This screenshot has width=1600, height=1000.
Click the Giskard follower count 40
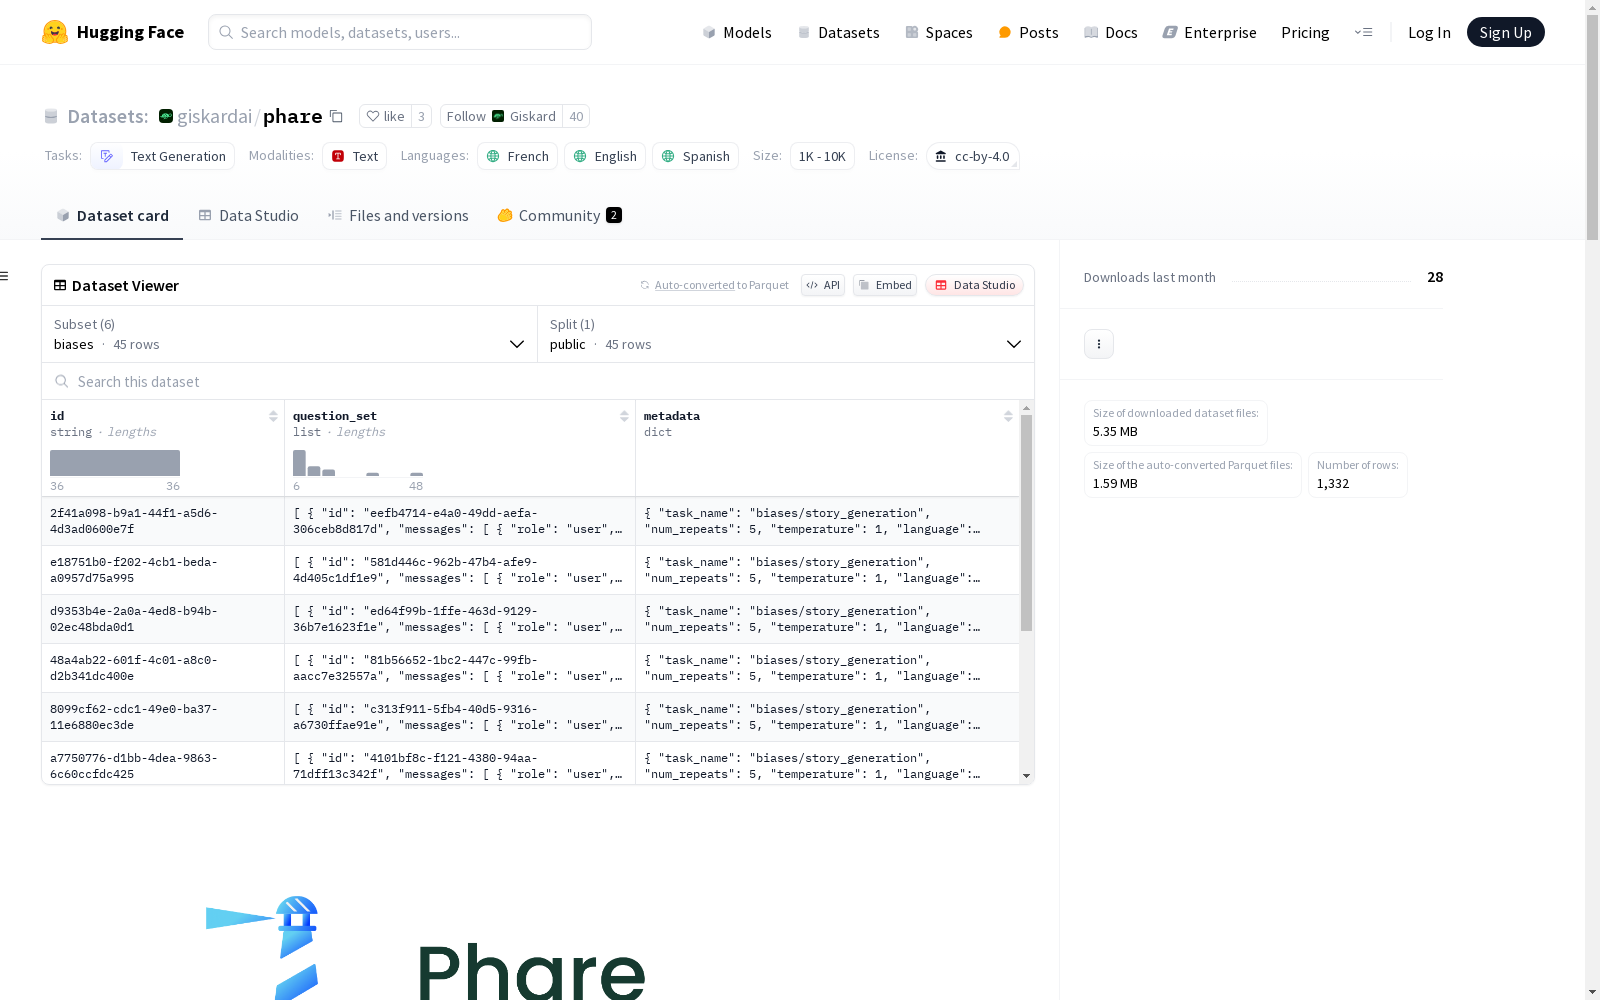(576, 116)
